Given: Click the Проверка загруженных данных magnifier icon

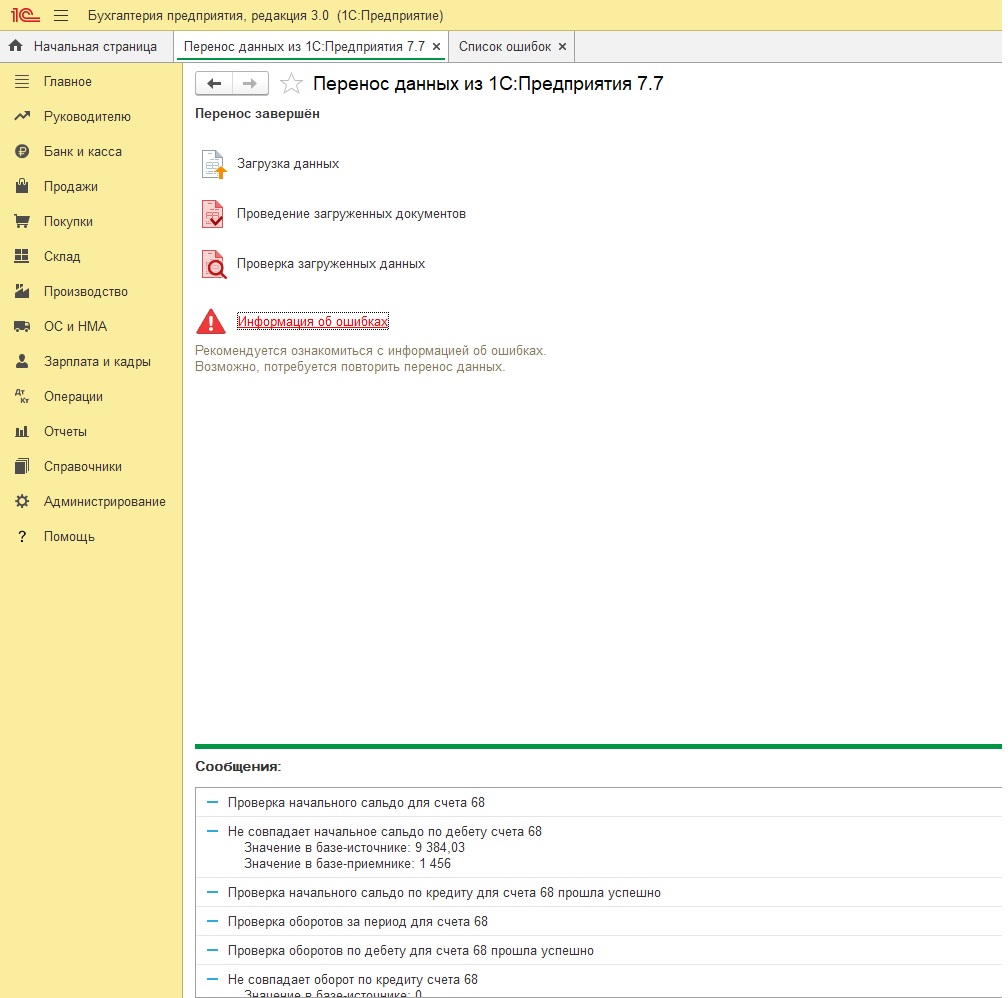Looking at the screenshot, I should coord(213,264).
